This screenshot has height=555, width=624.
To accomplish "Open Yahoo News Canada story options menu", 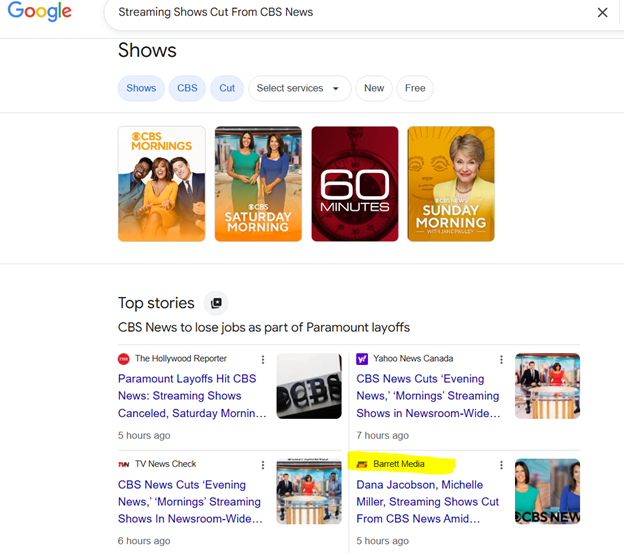I will (502, 359).
